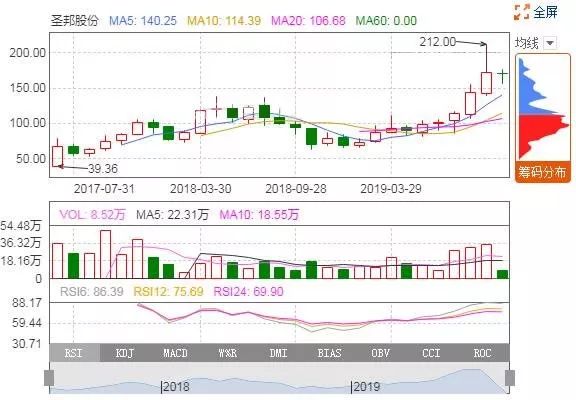Click the VOL: 8.52万 volume label
Viewport: 576px width, 400px height.
[x=93, y=214]
